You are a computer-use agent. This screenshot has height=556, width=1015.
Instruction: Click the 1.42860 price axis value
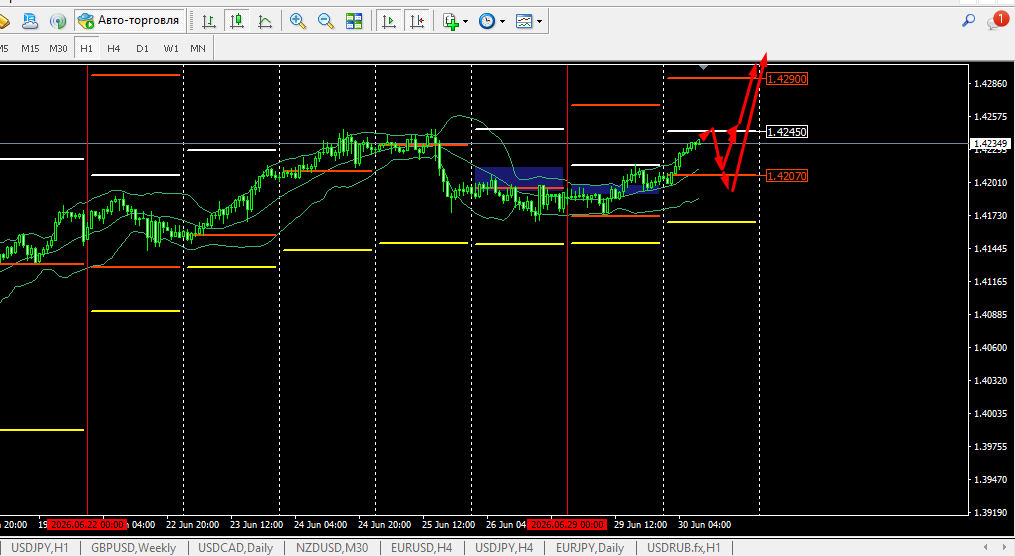click(990, 83)
